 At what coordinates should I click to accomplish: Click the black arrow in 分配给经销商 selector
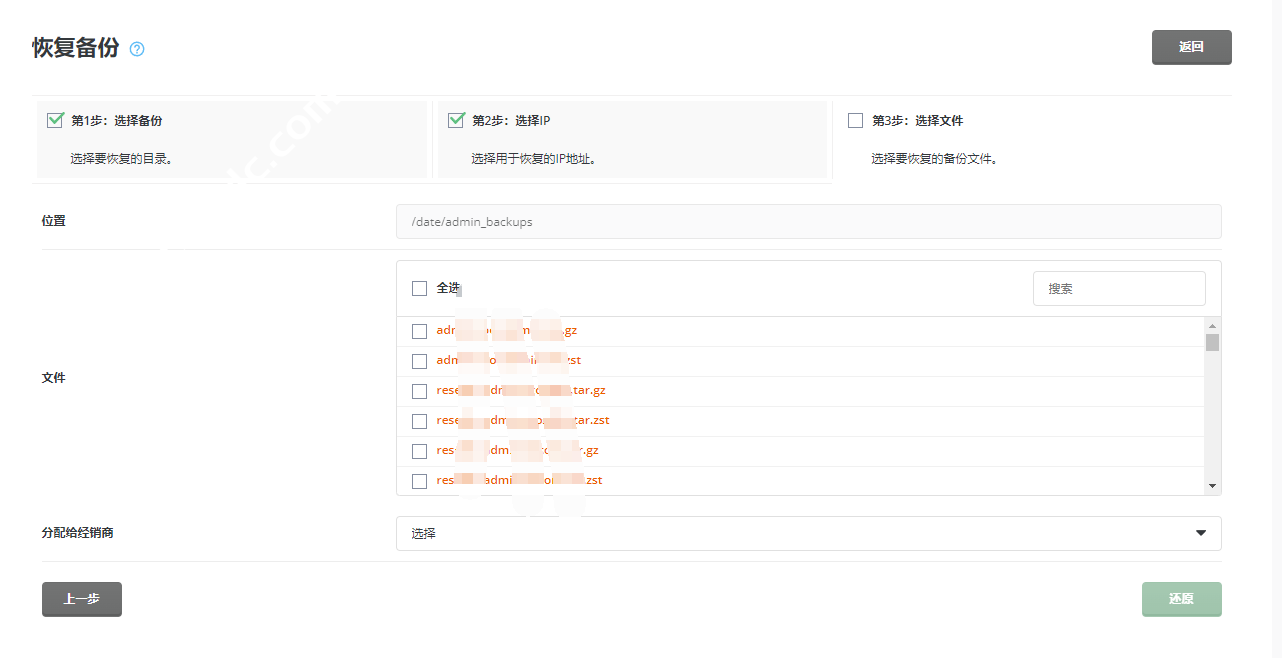pyautogui.click(x=1201, y=533)
